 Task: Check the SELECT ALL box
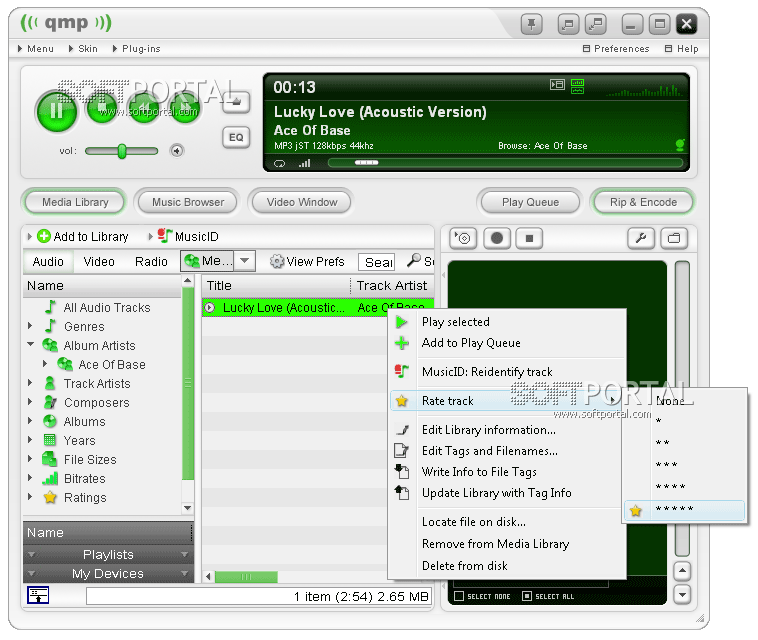point(527,596)
